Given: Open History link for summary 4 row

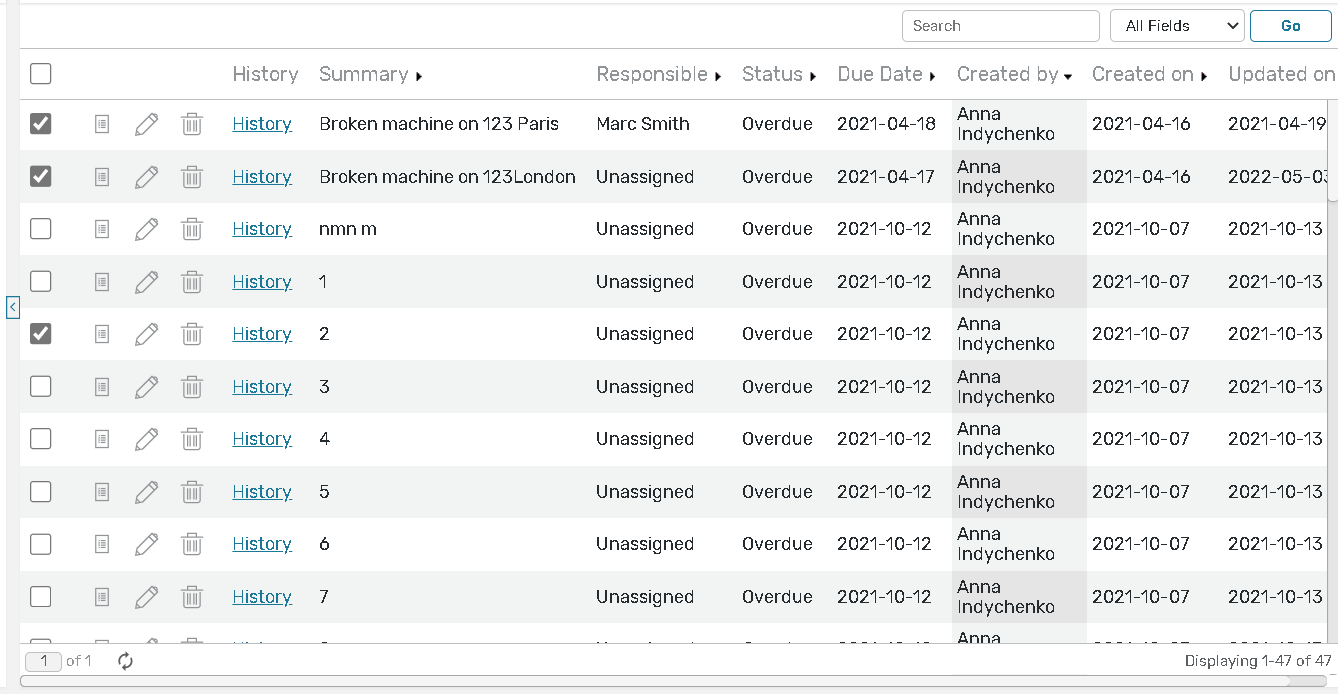Looking at the screenshot, I should [x=262, y=439].
